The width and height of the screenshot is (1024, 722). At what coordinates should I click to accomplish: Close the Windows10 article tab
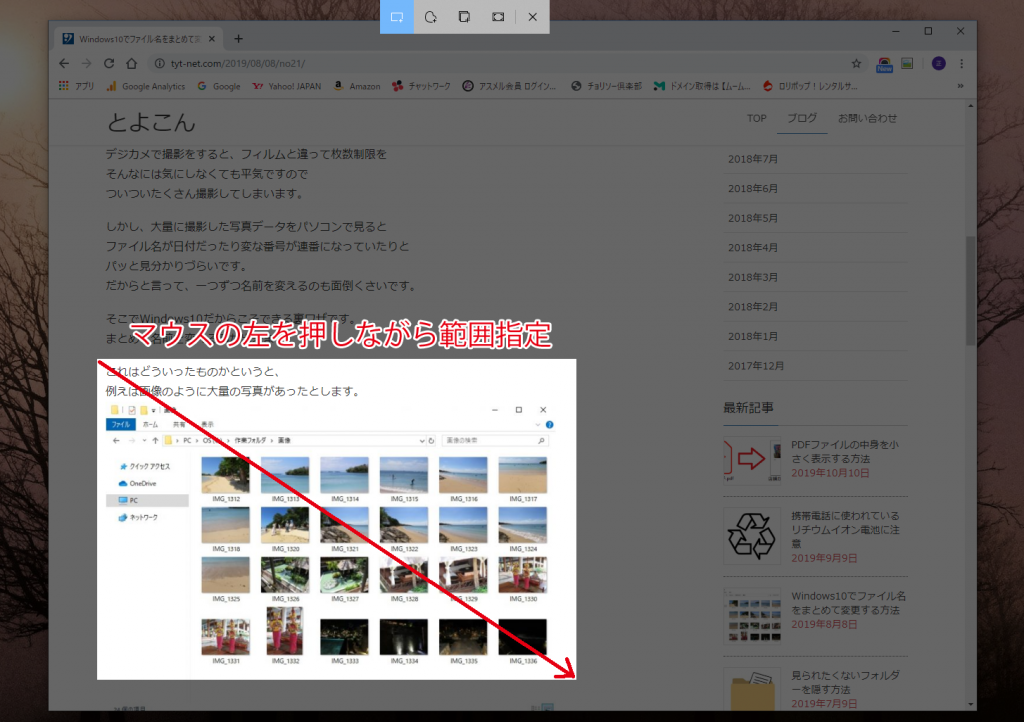click(x=212, y=39)
